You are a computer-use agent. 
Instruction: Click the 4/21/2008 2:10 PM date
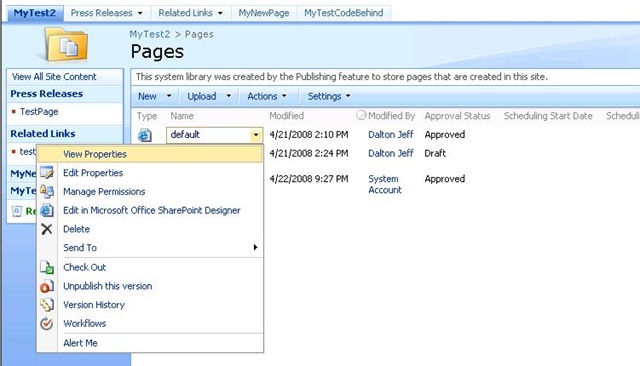[x=309, y=135]
